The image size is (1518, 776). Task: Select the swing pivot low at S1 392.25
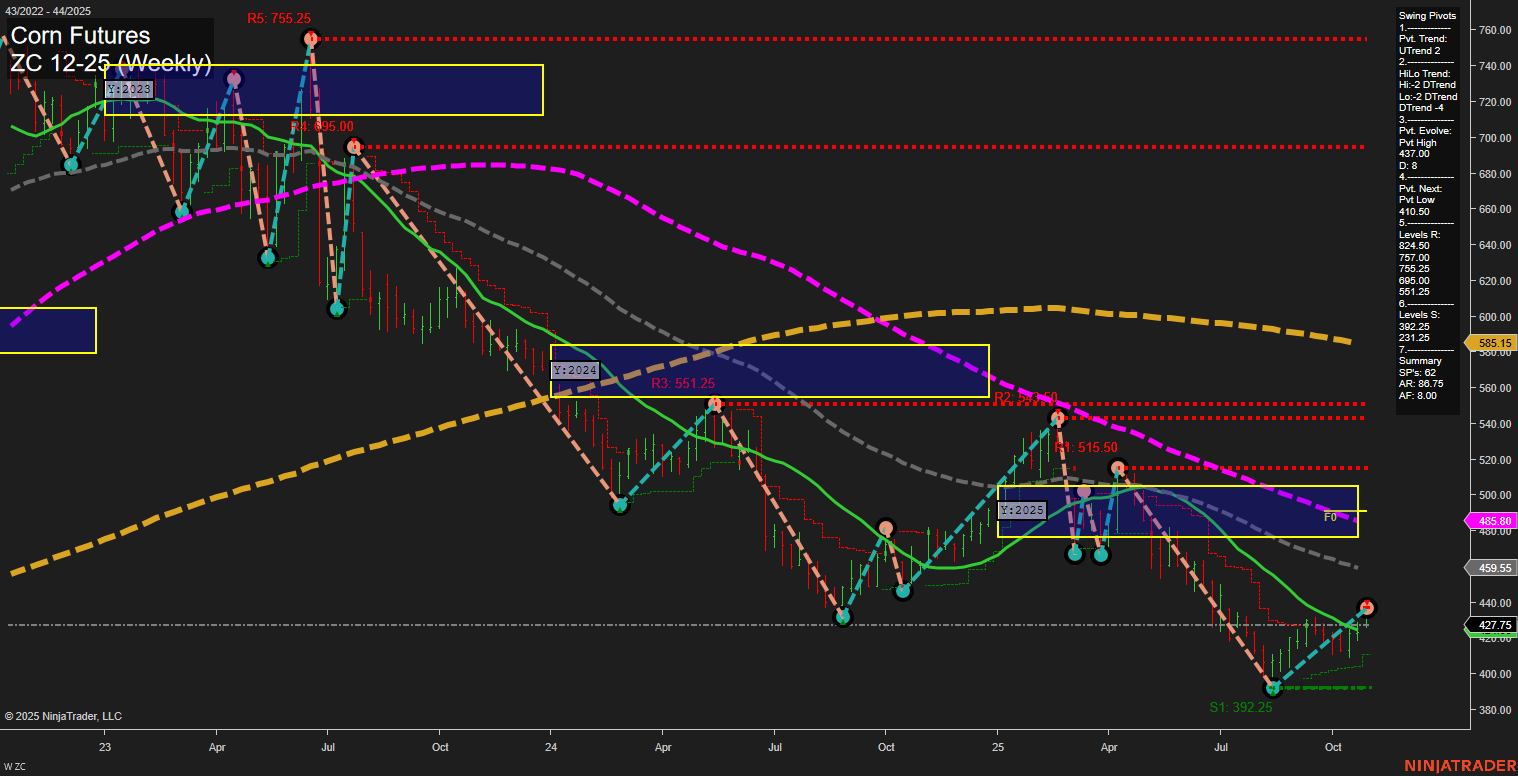point(1272,688)
